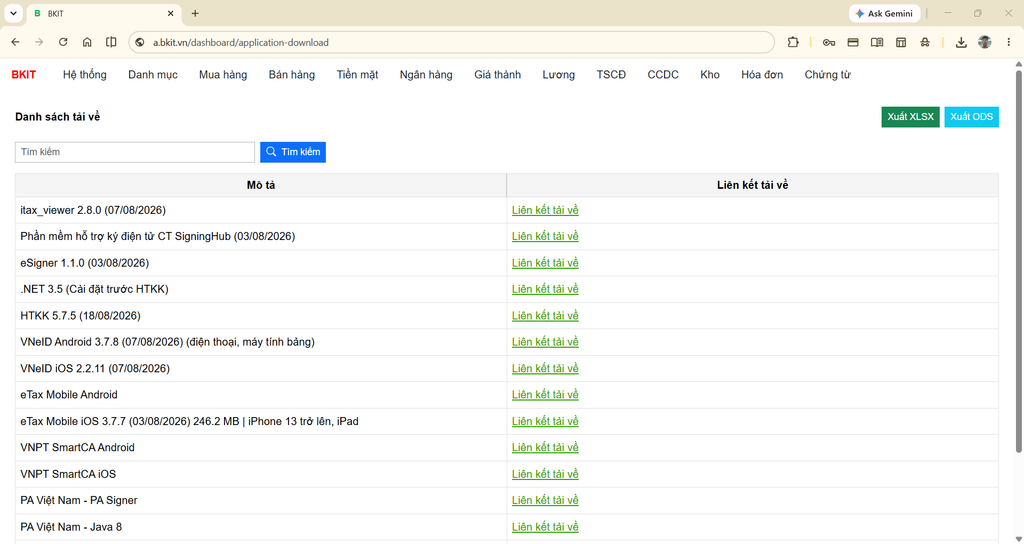This screenshot has width=1024, height=544.
Task: Toggle the side panel icon beside home
Action: 111,42
